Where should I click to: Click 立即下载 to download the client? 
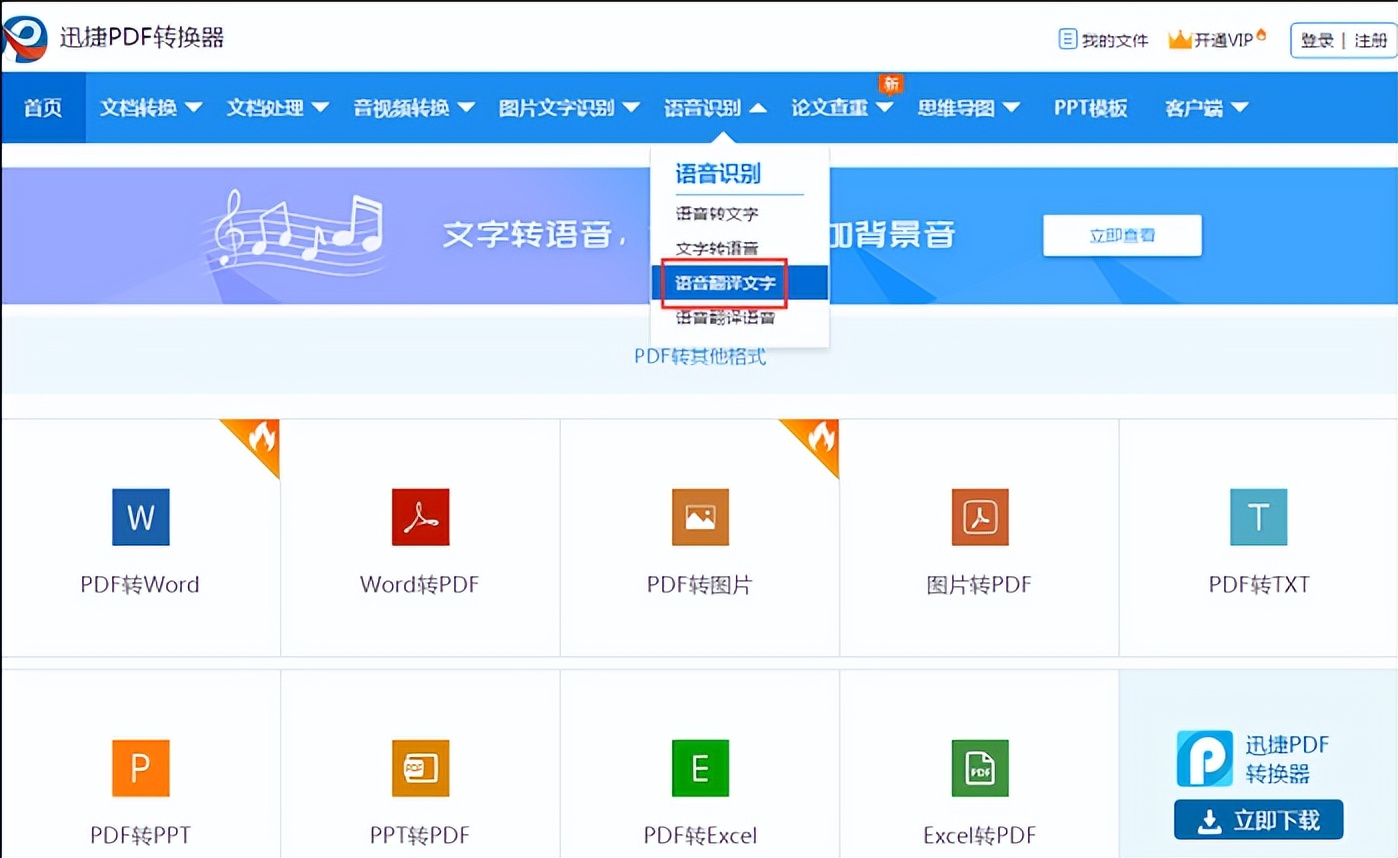(1258, 819)
